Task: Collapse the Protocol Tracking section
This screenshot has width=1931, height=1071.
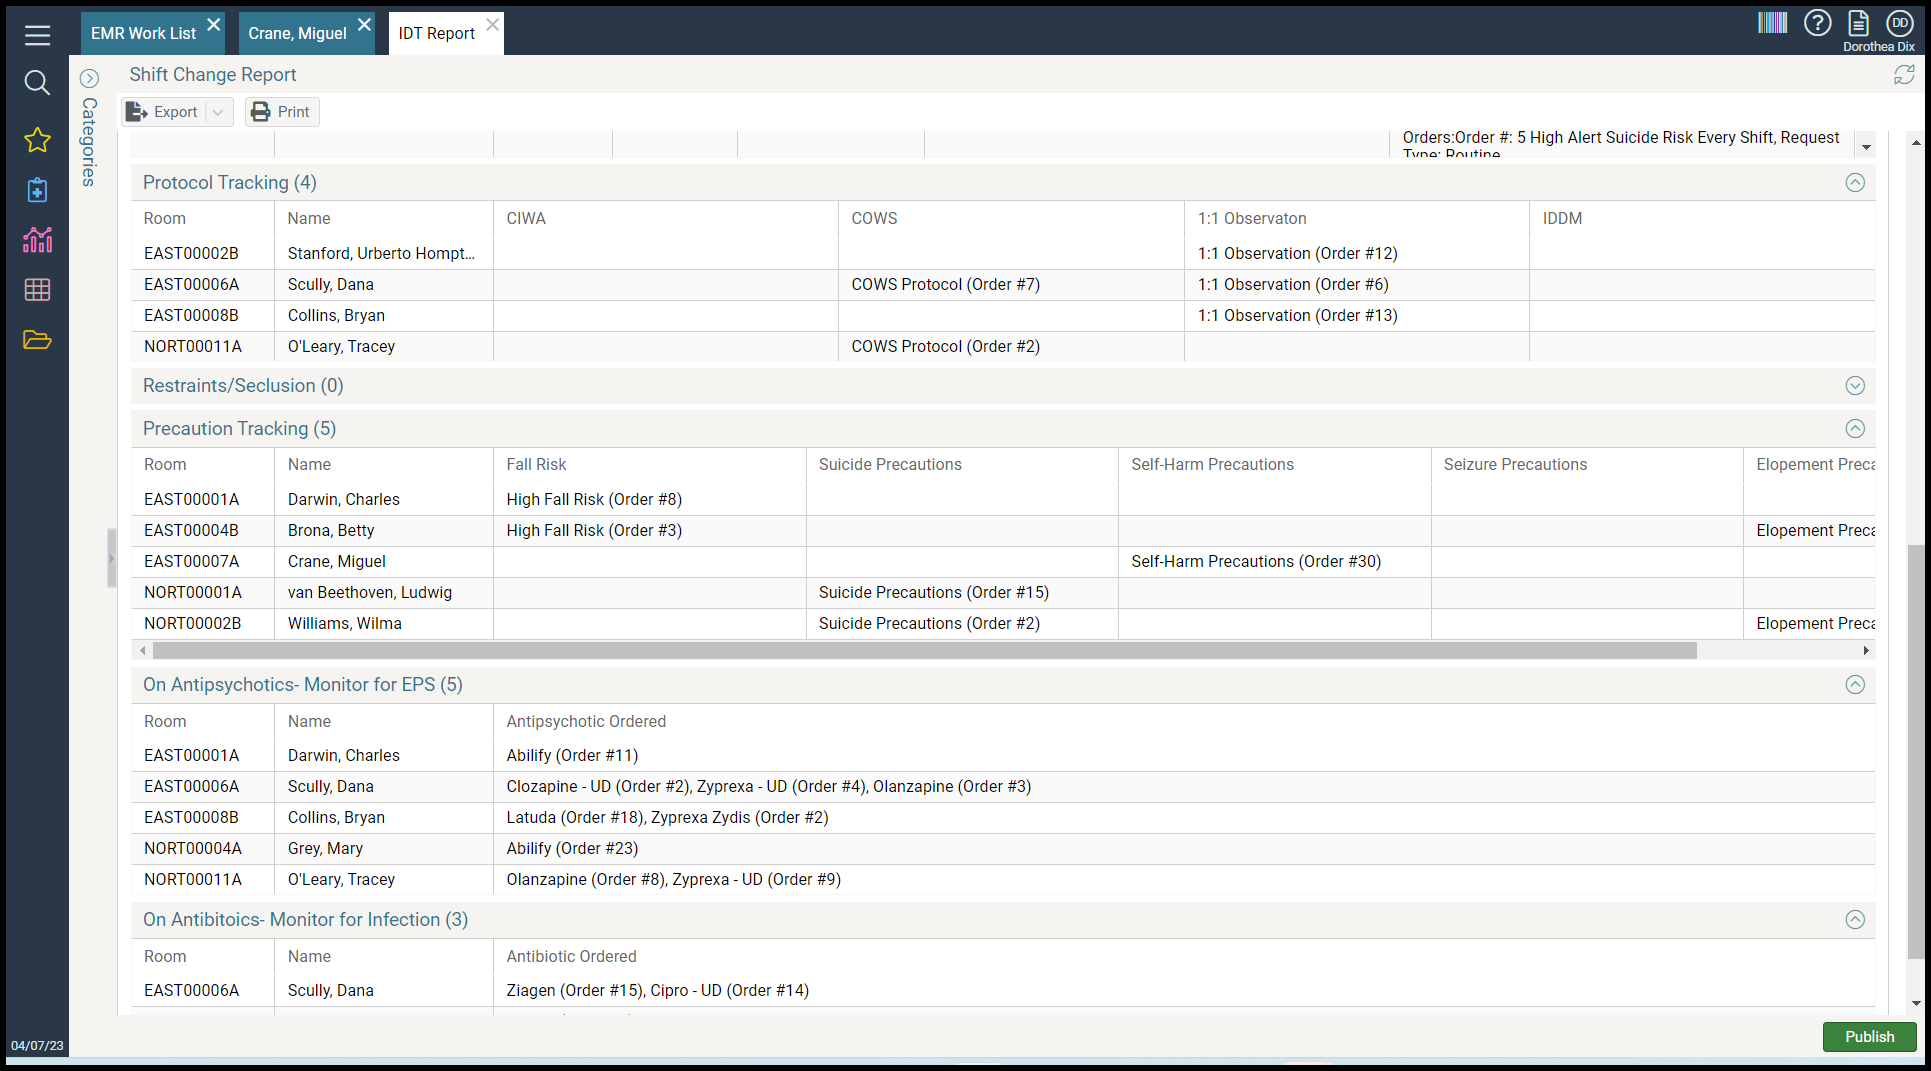Action: click(x=1855, y=183)
